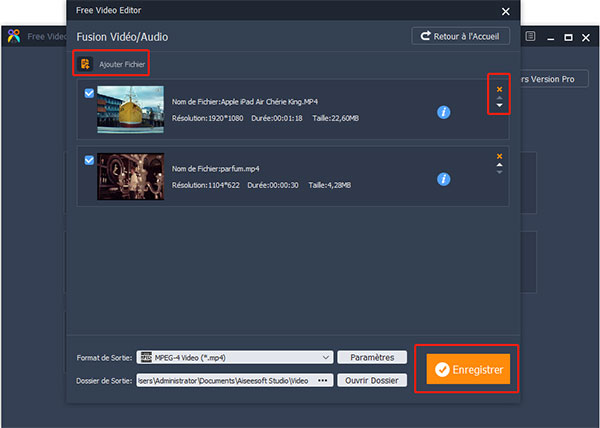Click the parfum.mp4 video thumbnail
The image size is (600, 428).
click(130, 176)
